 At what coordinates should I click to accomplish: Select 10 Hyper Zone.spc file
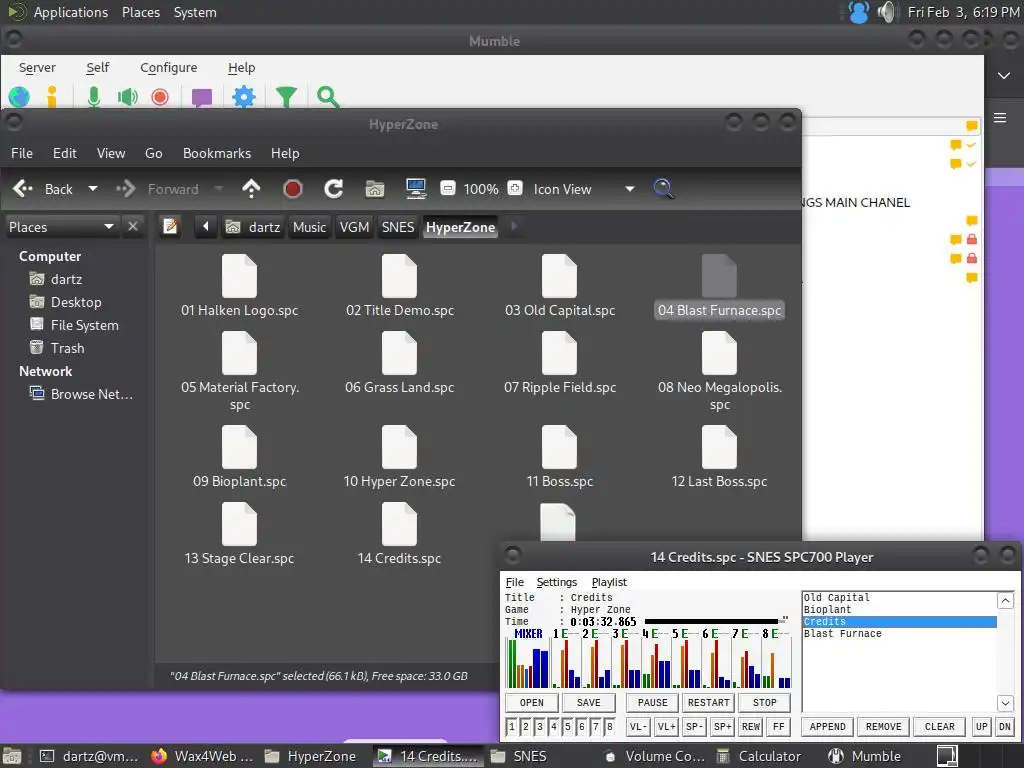coord(399,457)
